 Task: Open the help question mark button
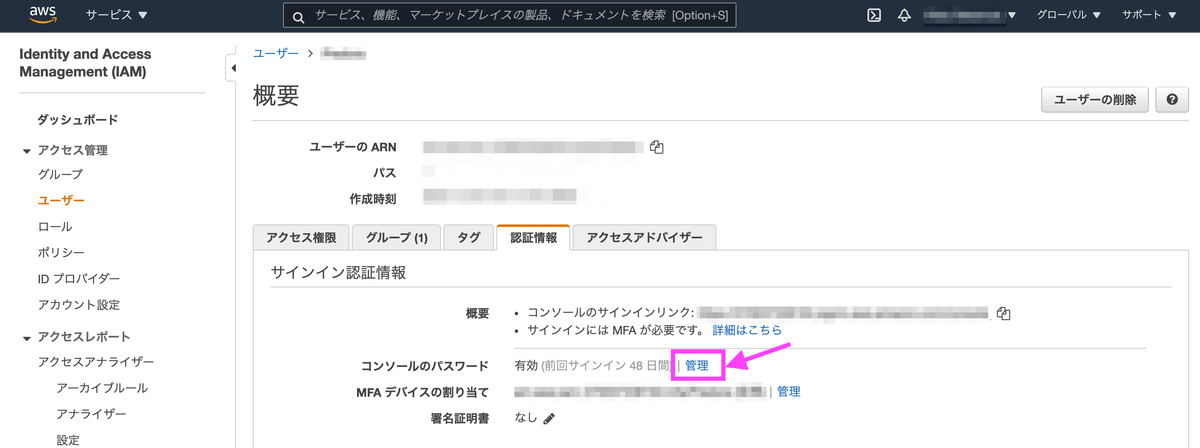[1171, 100]
